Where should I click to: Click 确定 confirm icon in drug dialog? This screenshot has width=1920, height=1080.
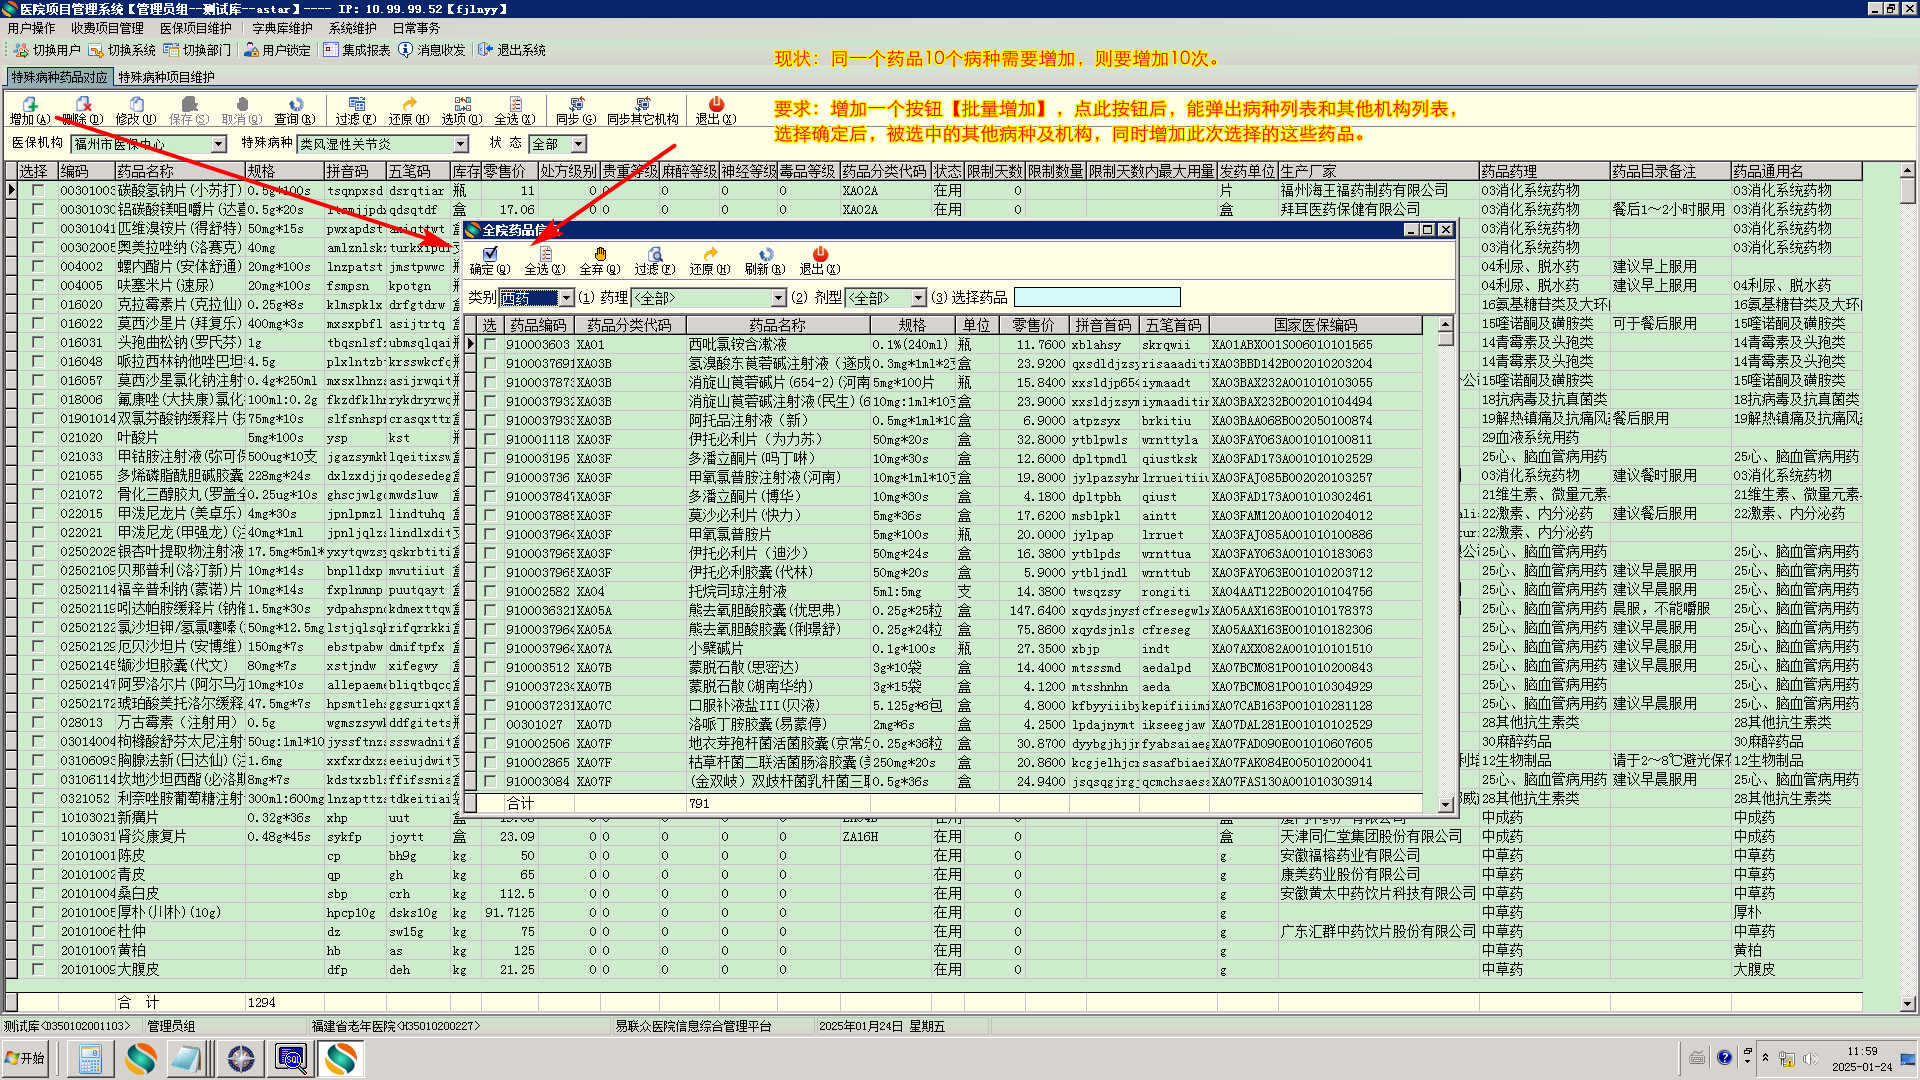pyautogui.click(x=490, y=260)
